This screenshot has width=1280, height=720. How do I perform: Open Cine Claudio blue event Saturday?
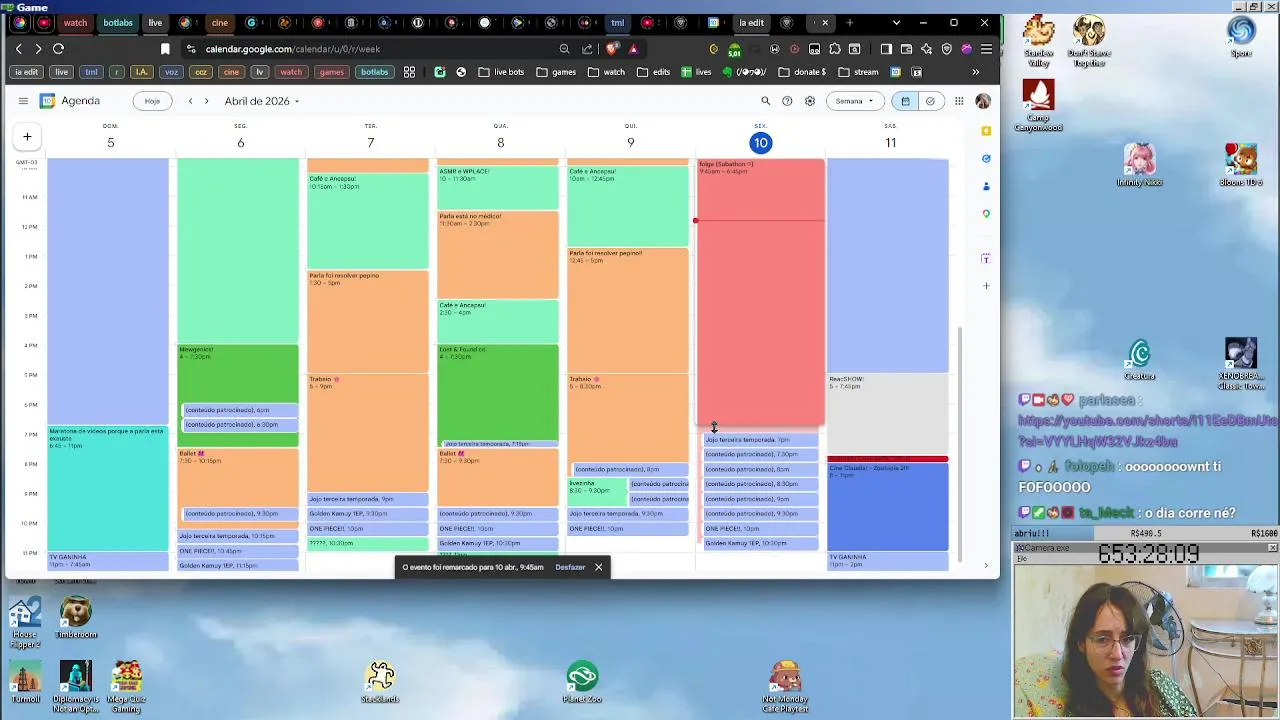point(888,506)
